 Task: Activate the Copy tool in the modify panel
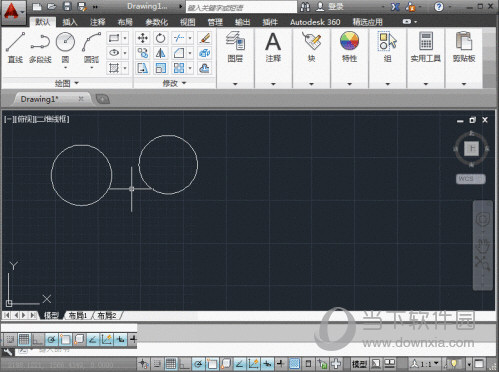pos(143,53)
